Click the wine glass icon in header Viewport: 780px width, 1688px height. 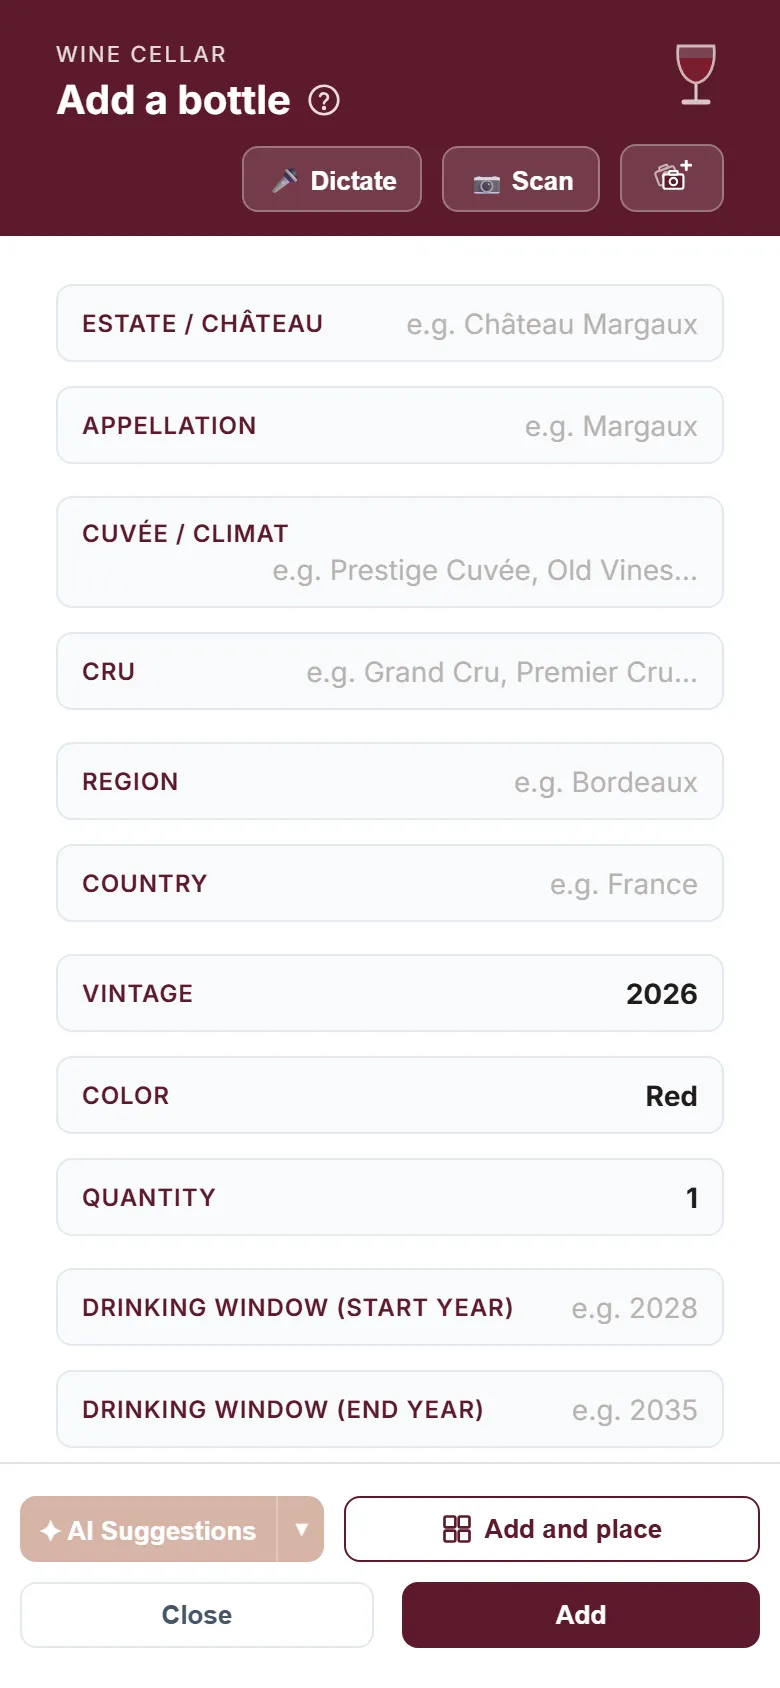click(696, 74)
